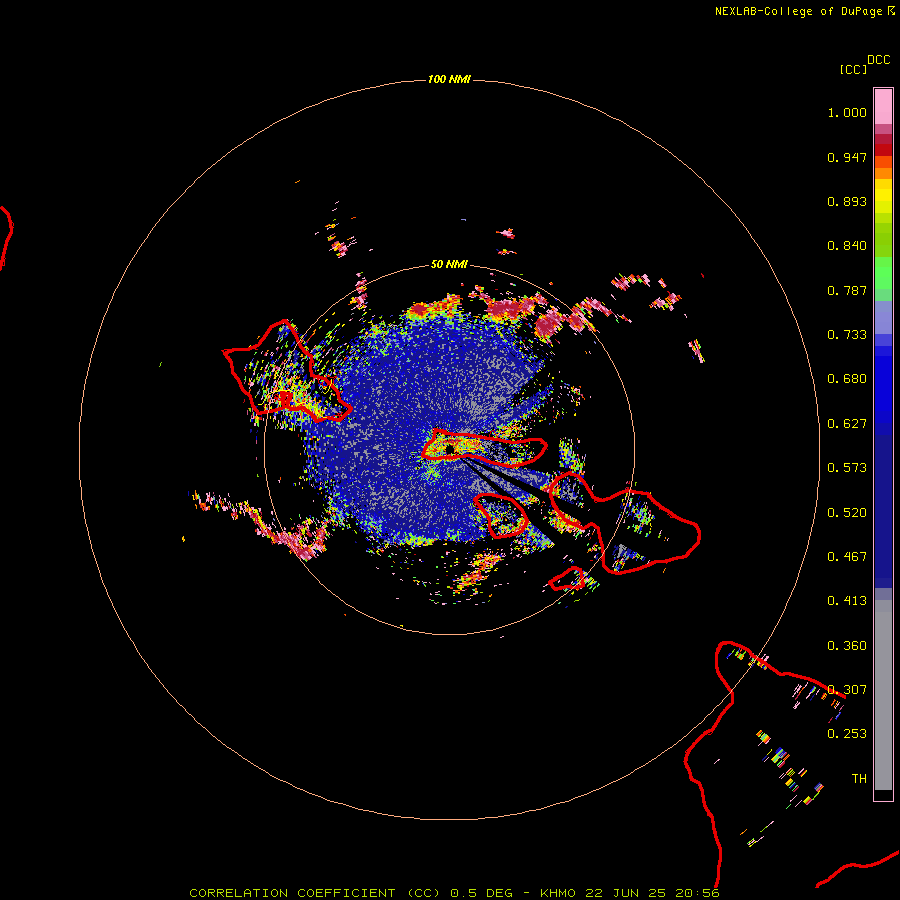The width and height of the screenshot is (900, 900).
Task: Click the 50 NMI range ring label
Action: [449, 264]
